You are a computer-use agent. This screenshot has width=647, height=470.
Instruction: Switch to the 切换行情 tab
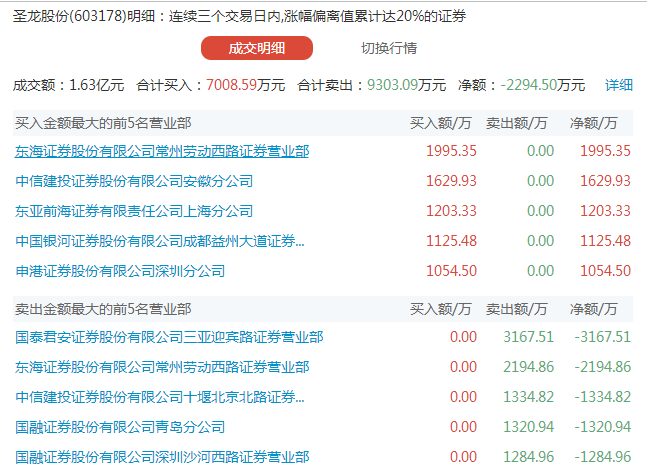click(x=389, y=48)
